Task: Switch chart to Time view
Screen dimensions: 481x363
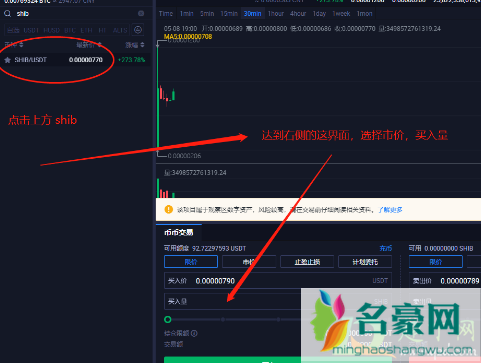Action: pyautogui.click(x=166, y=14)
